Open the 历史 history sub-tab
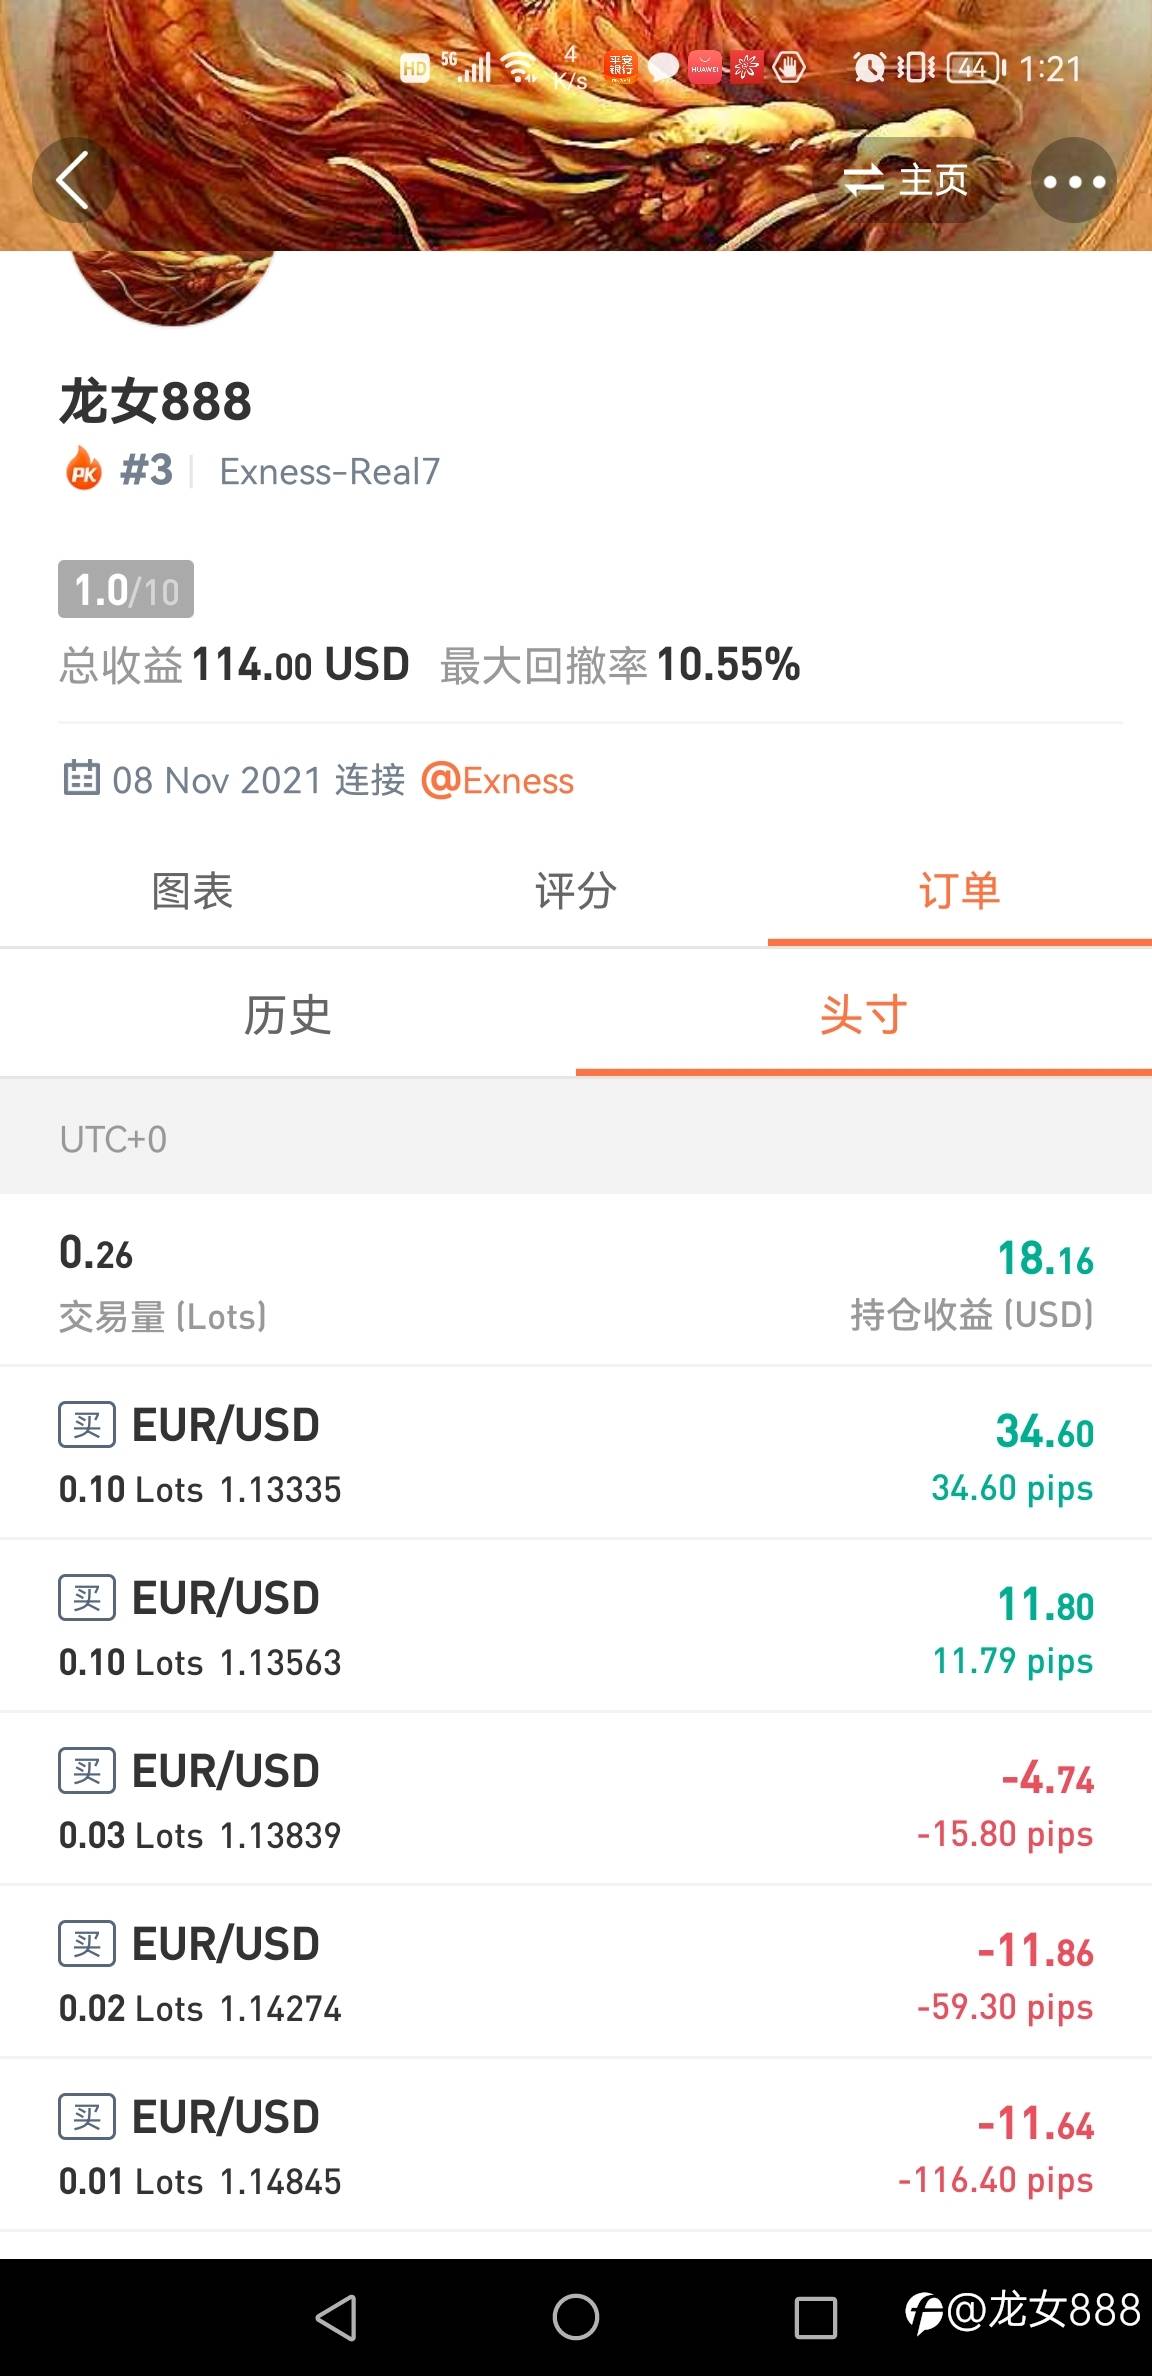 pyautogui.click(x=288, y=1015)
